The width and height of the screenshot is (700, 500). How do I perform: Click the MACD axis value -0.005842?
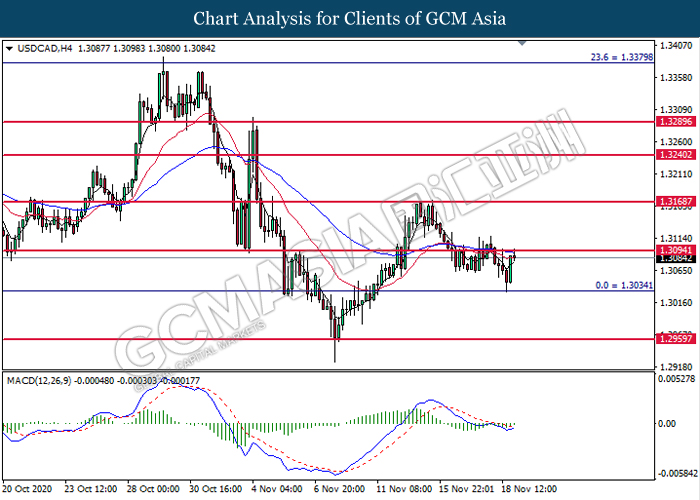(678, 473)
